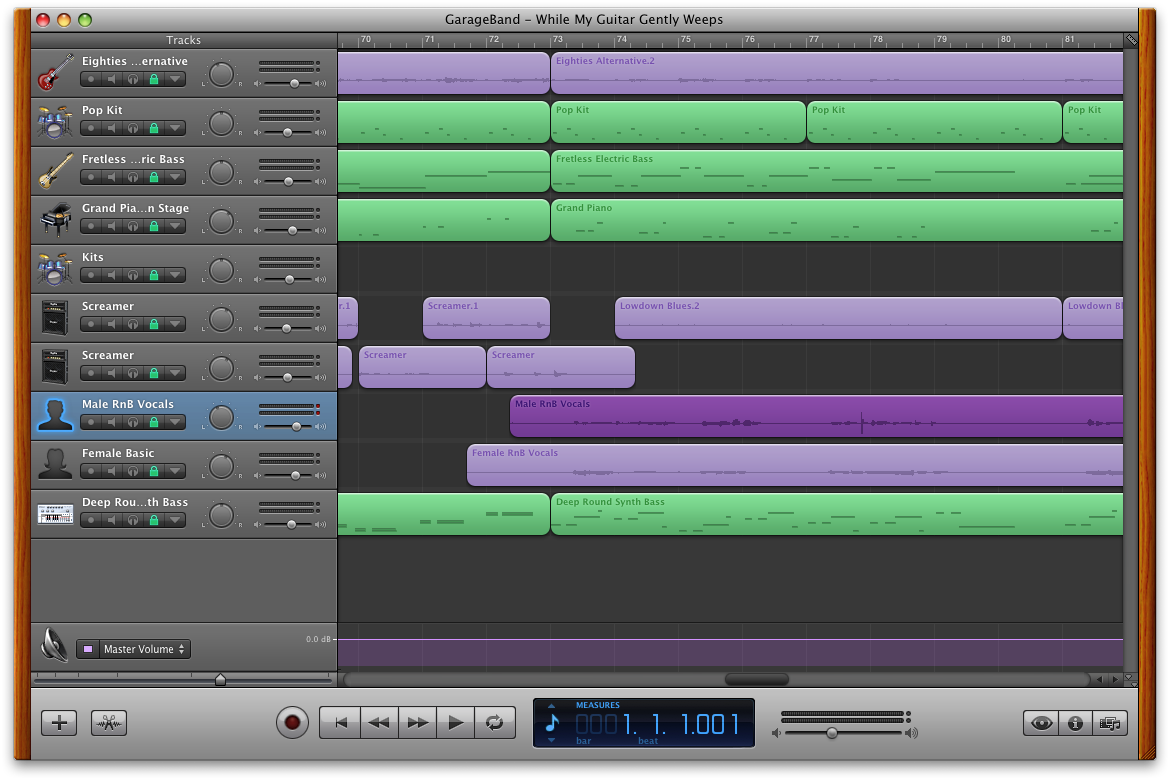Click the Female Basic track name
The width and height of the screenshot is (1170, 780).
click(118, 453)
